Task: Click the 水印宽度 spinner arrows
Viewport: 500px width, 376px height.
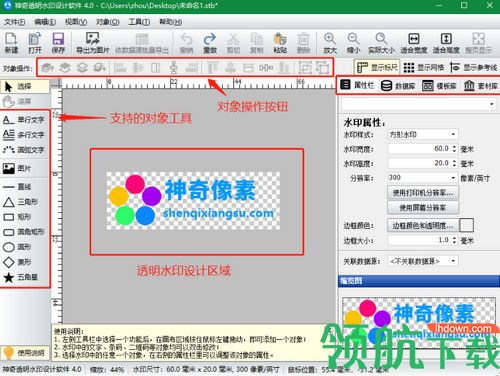Action: 454,149
